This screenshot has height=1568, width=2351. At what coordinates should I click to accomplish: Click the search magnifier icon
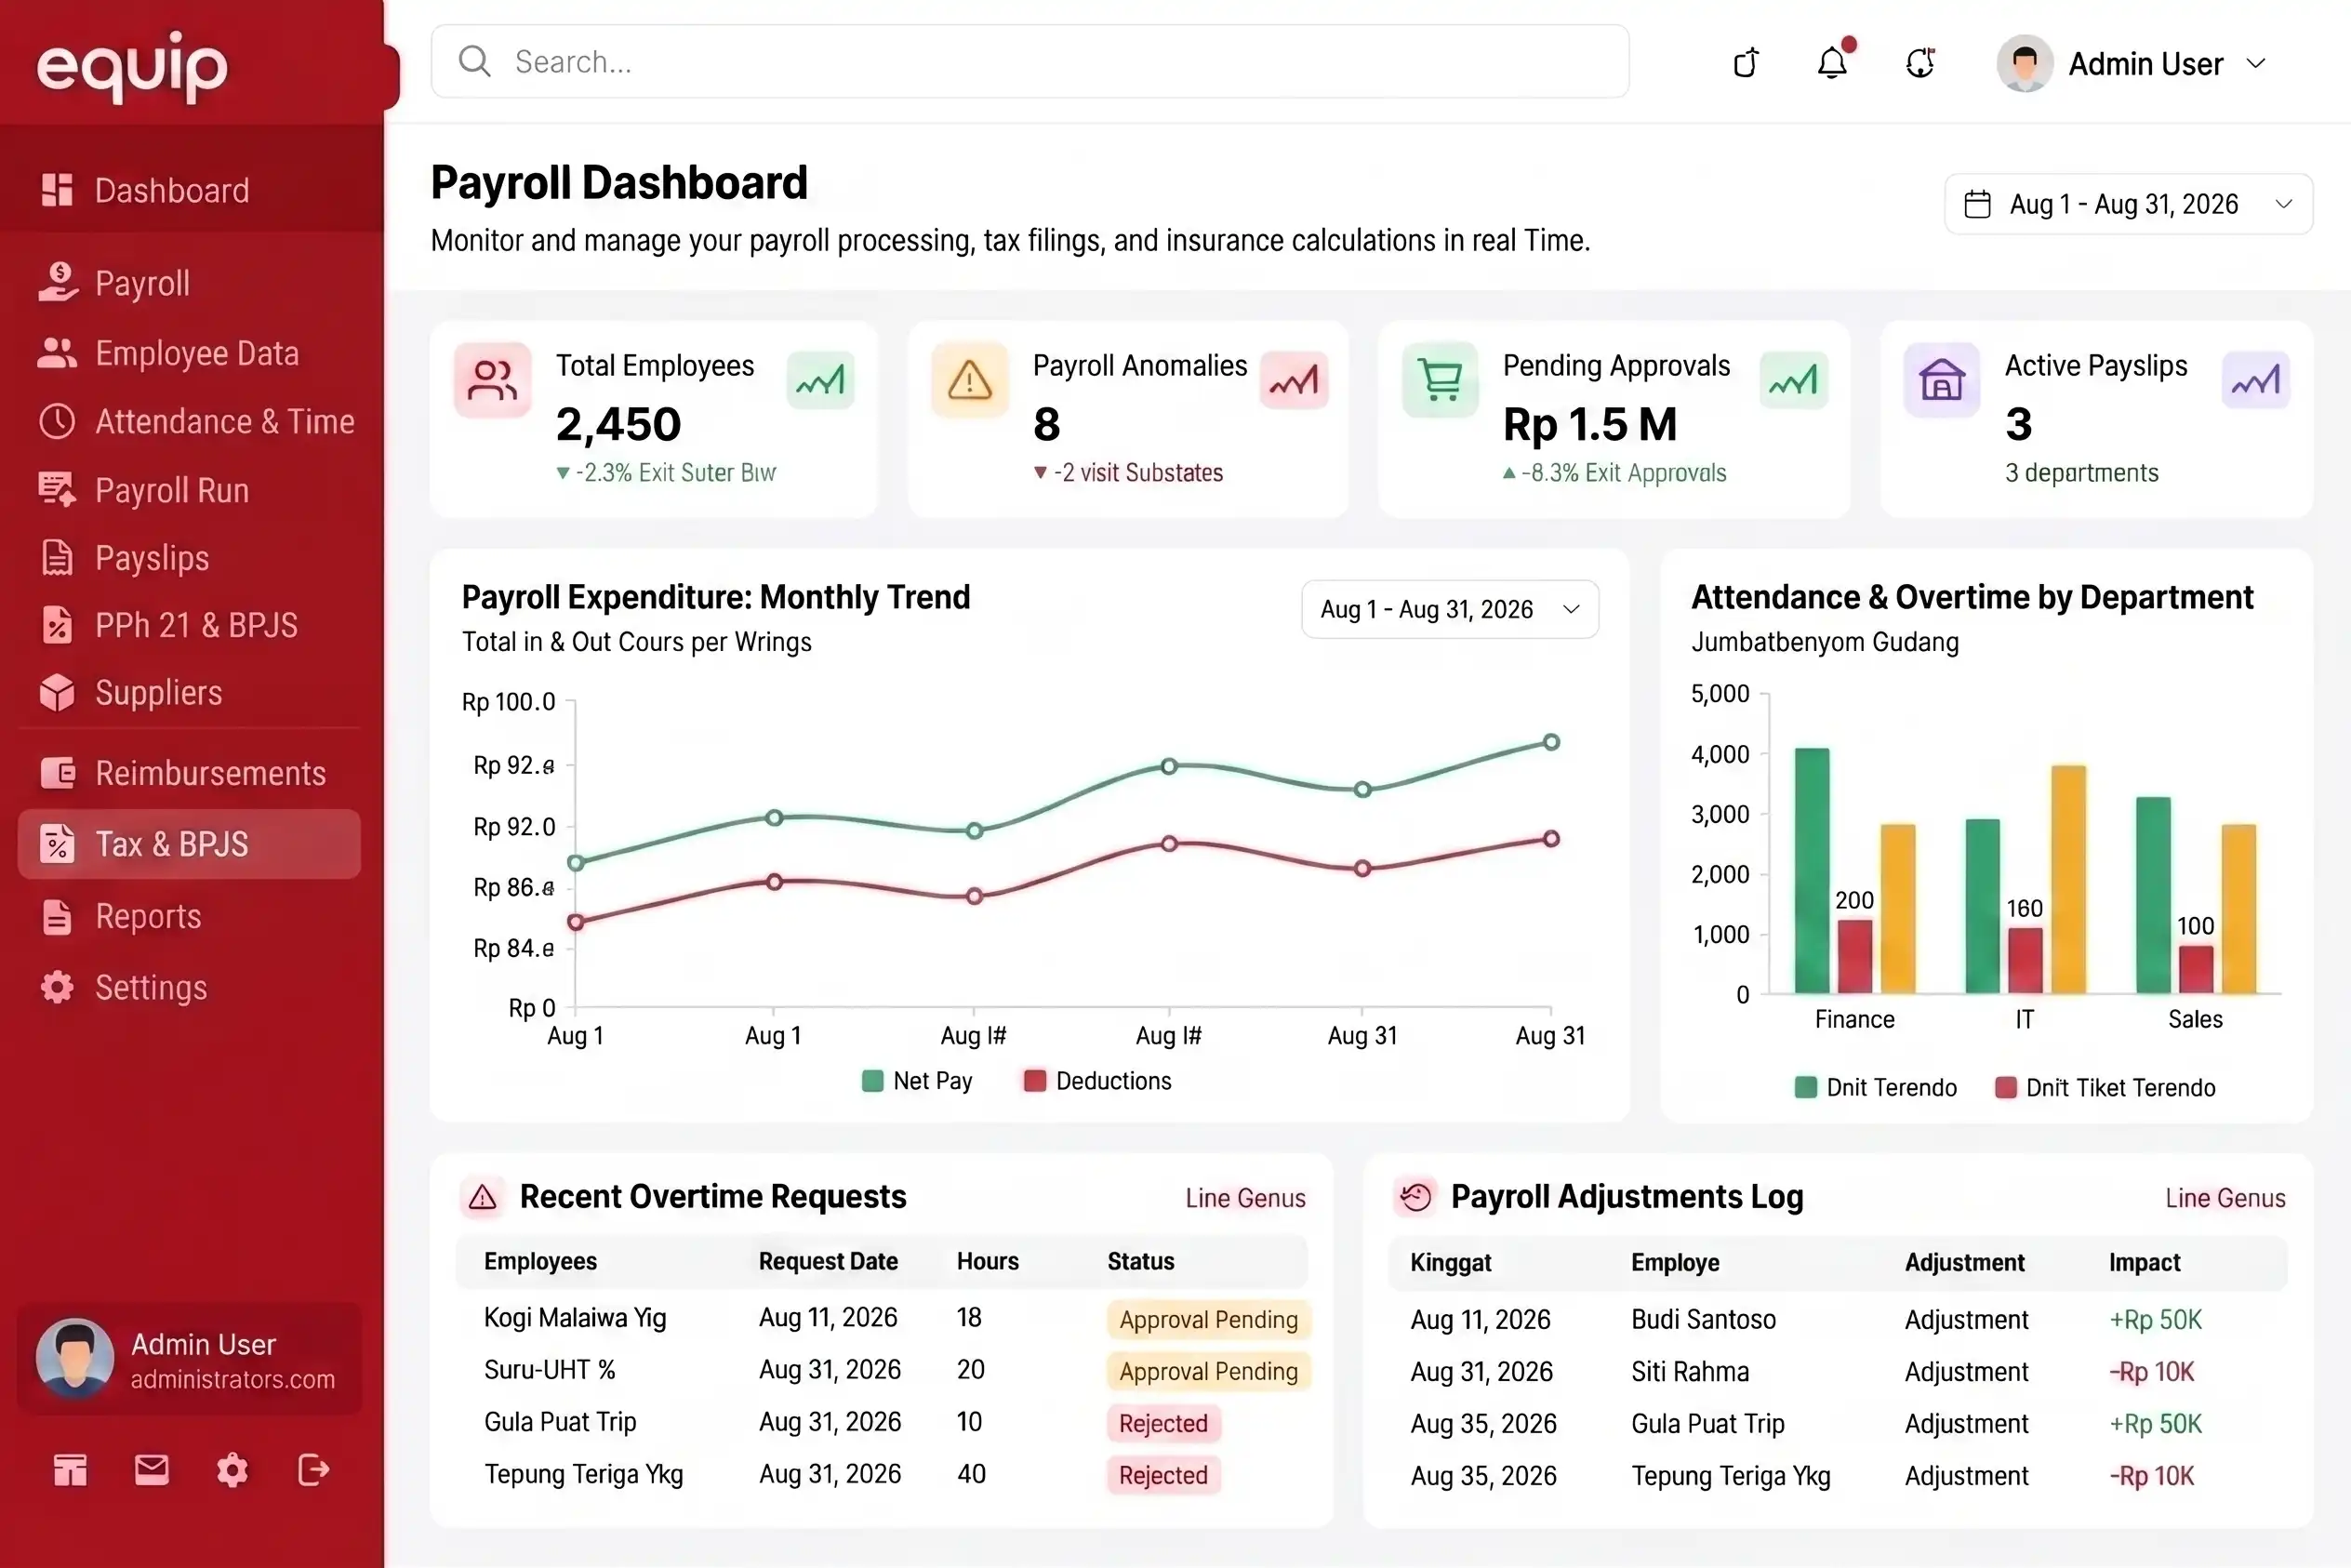474,61
